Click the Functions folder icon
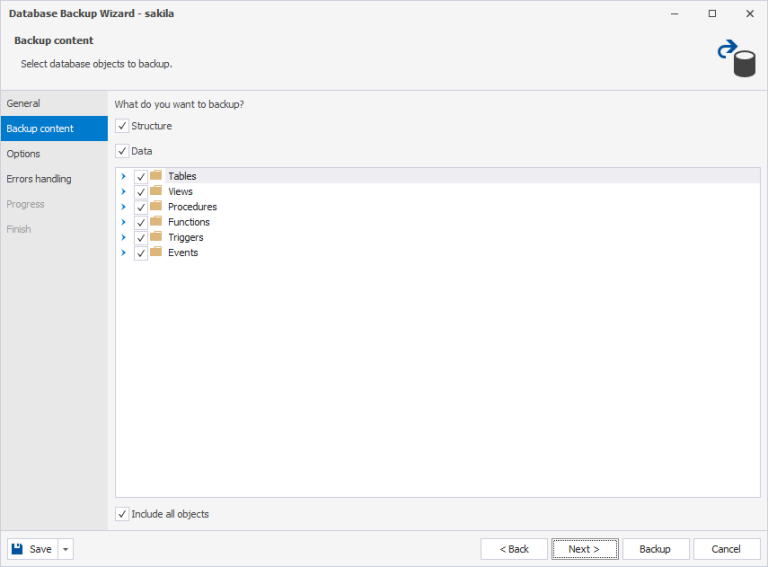 pyautogui.click(x=156, y=222)
